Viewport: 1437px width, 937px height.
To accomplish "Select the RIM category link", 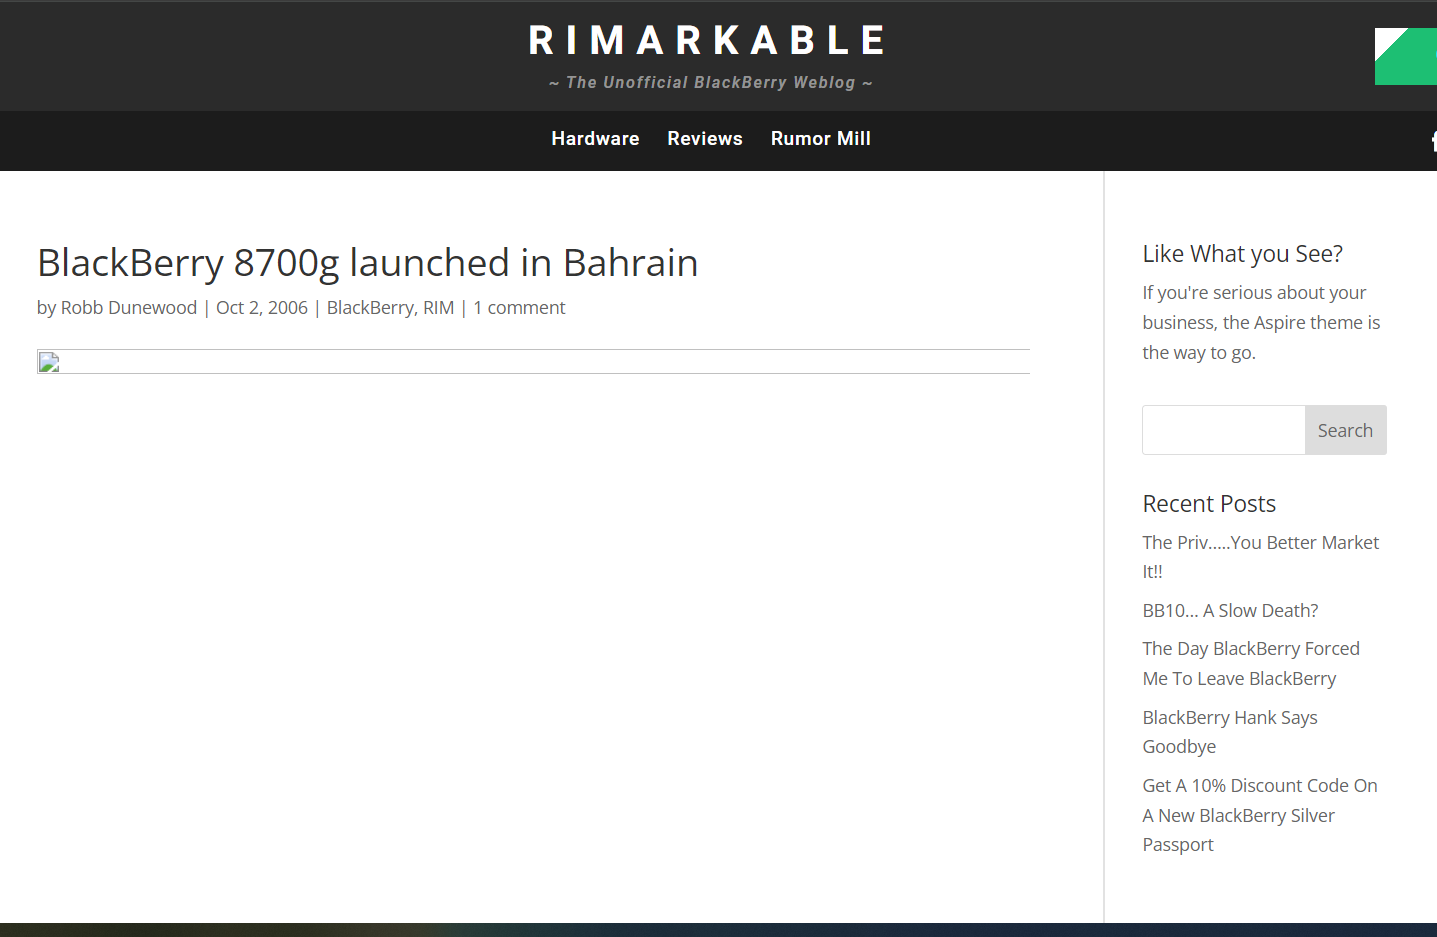I will (438, 308).
